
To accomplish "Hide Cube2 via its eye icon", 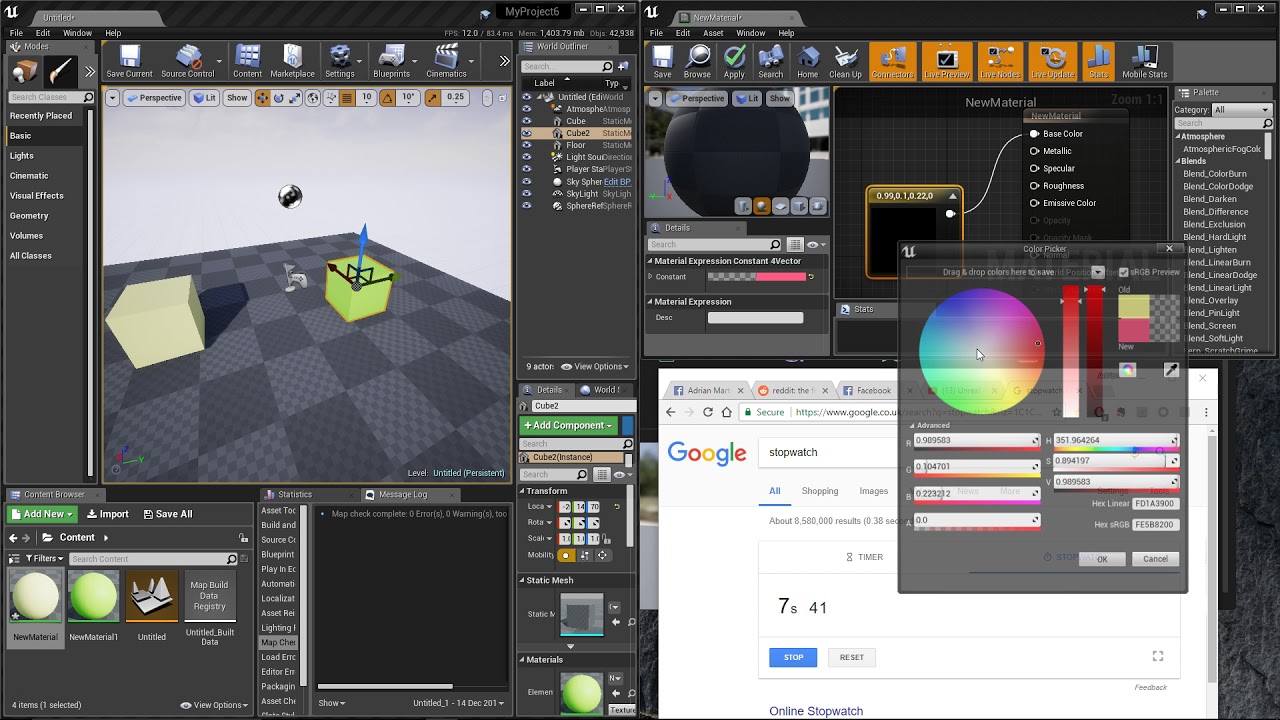I will pyautogui.click(x=527, y=133).
